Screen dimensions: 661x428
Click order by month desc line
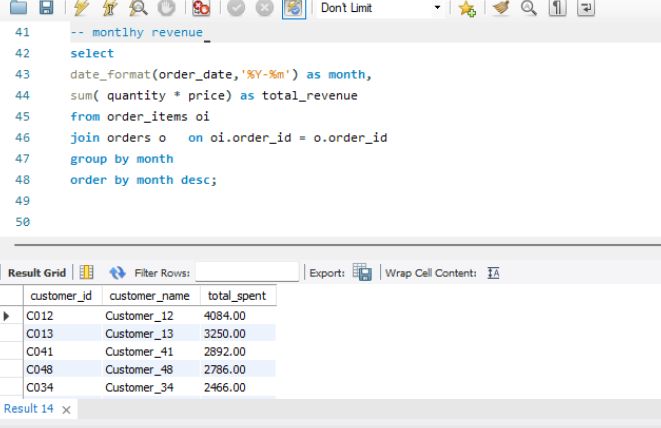pos(143,180)
